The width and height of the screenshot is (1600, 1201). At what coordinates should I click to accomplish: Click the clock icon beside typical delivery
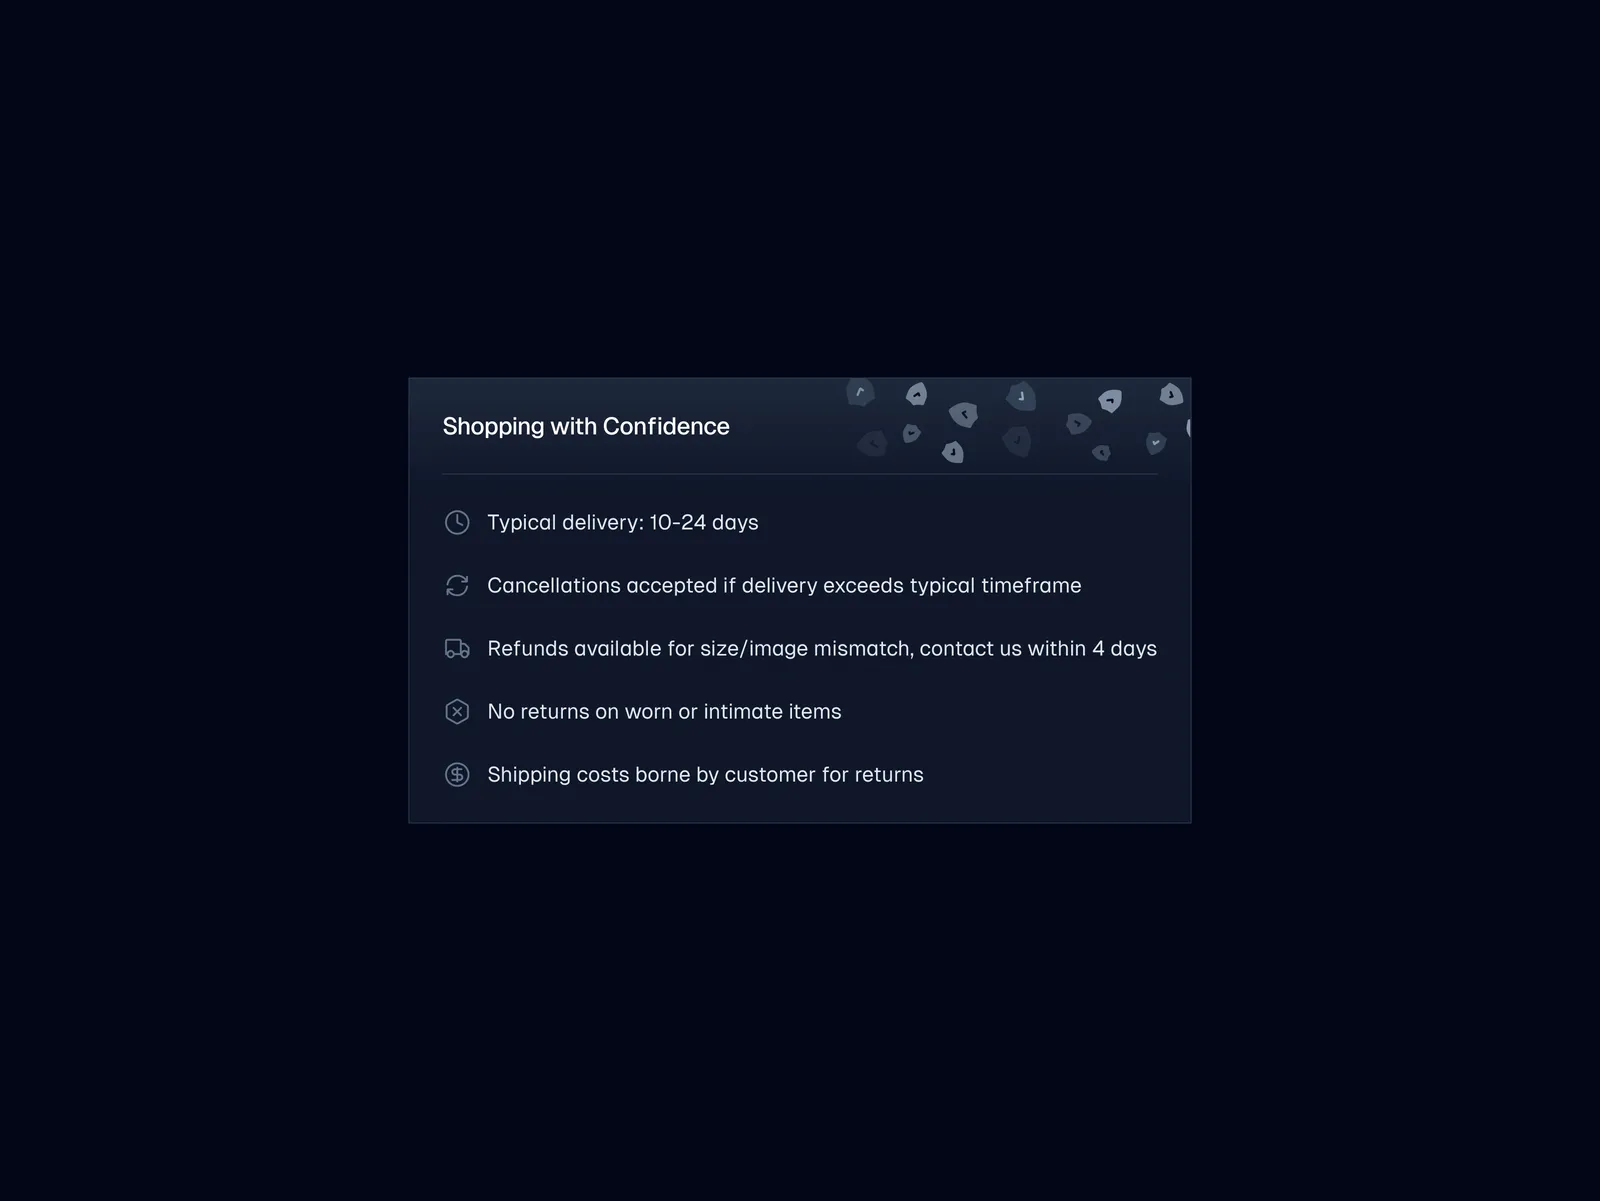click(457, 523)
